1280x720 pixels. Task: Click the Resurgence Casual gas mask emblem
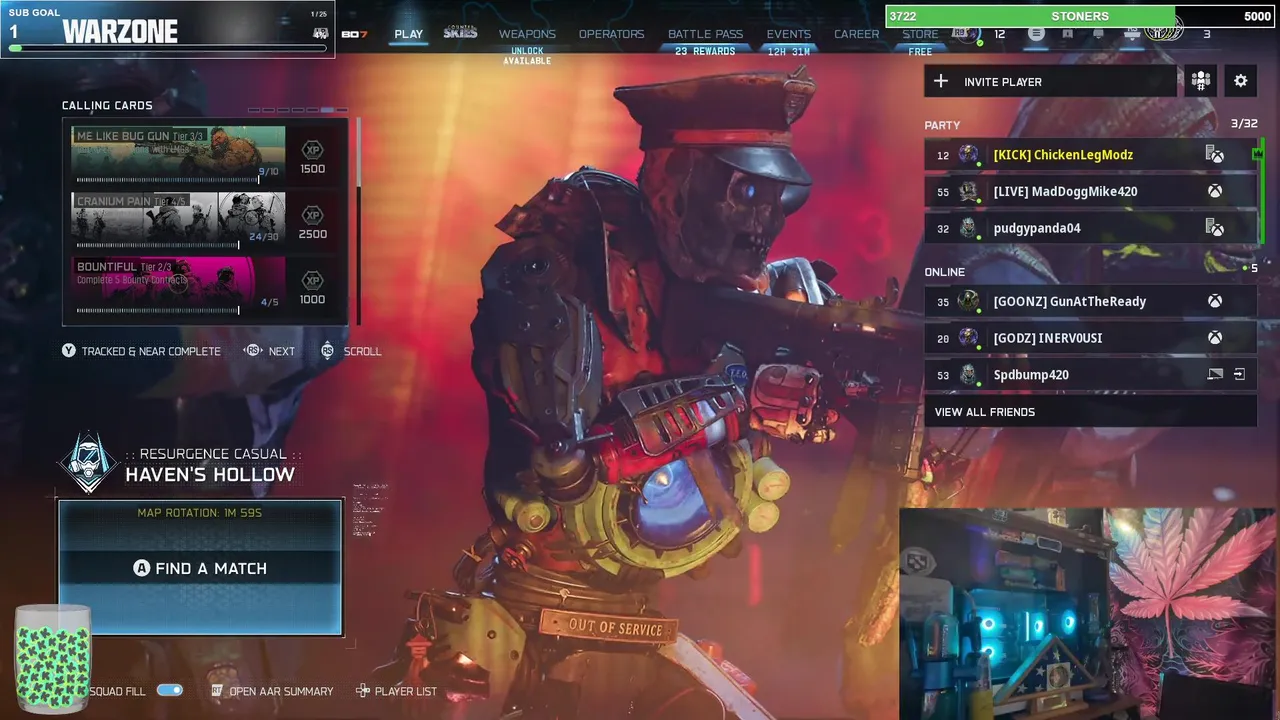click(x=88, y=463)
